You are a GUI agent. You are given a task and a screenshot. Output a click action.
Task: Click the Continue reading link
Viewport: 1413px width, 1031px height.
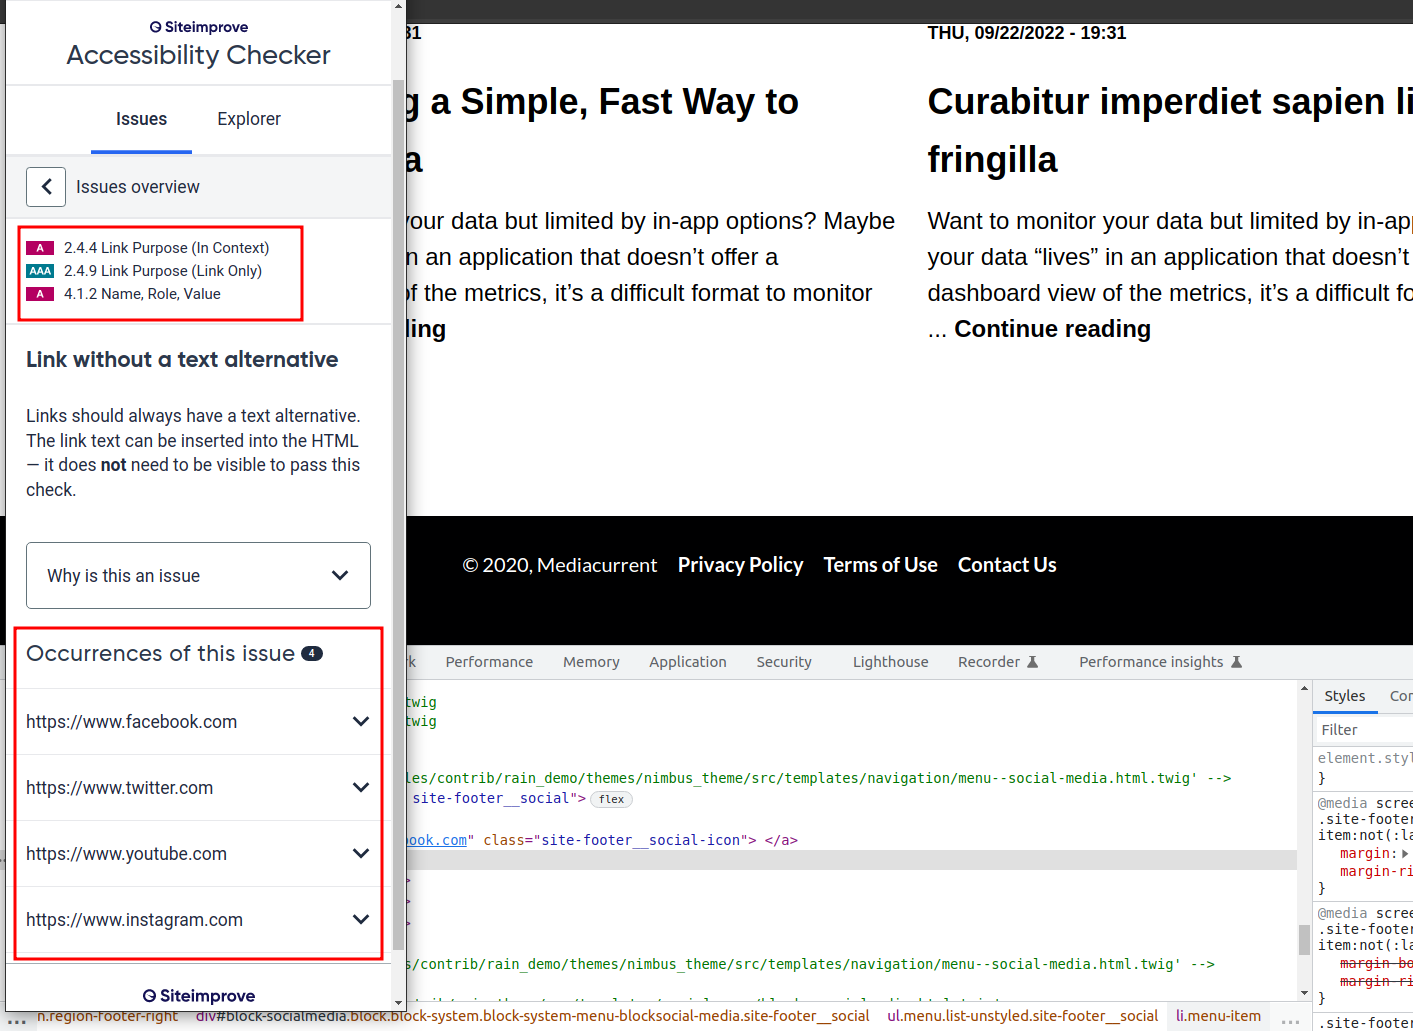(1052, 329)
